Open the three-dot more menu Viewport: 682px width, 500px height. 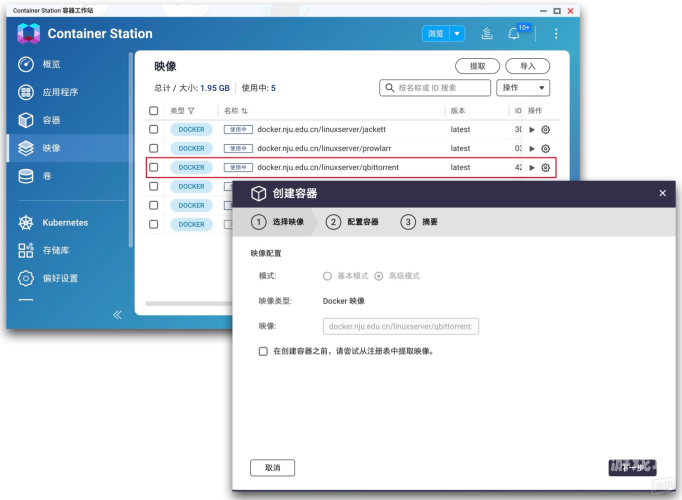click(x=556, y=33)
